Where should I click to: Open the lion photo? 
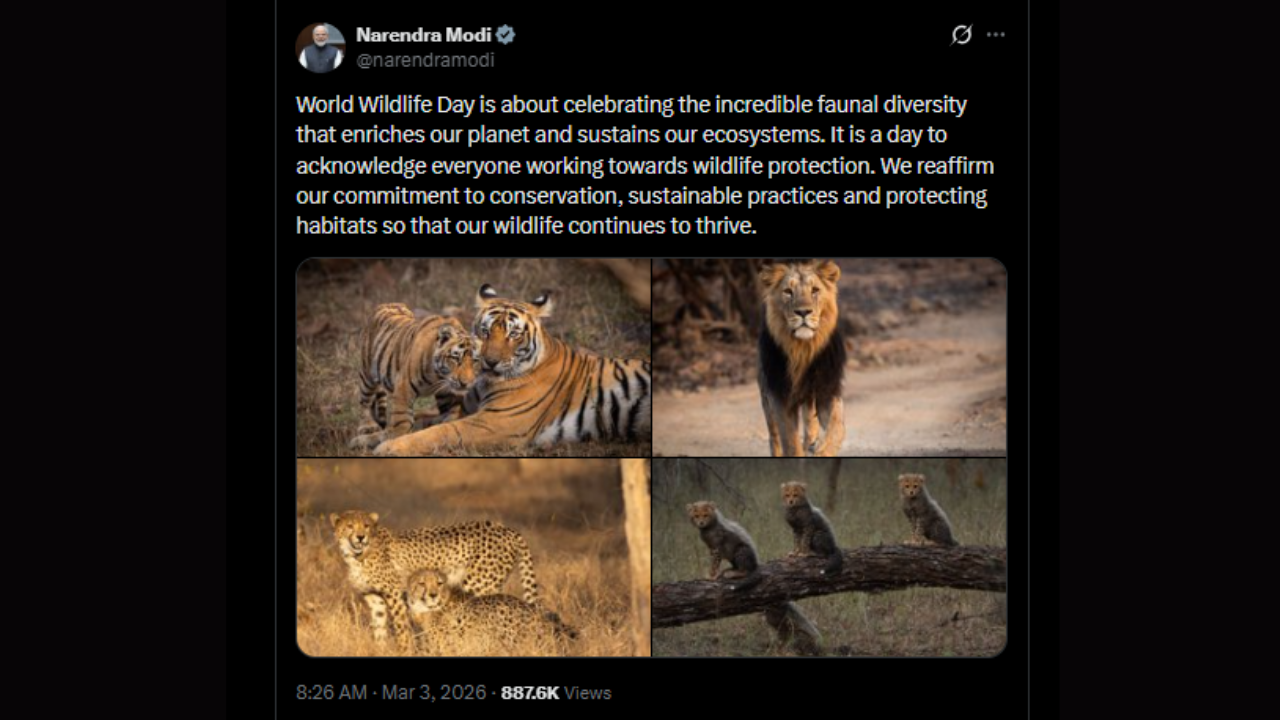(829, 357)
